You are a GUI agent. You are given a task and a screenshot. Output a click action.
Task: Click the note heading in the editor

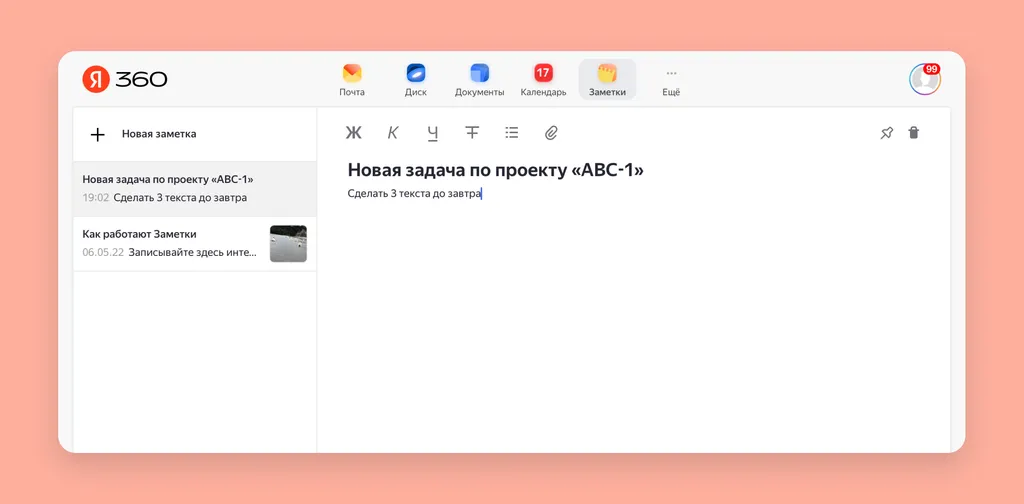click(496, 170)
